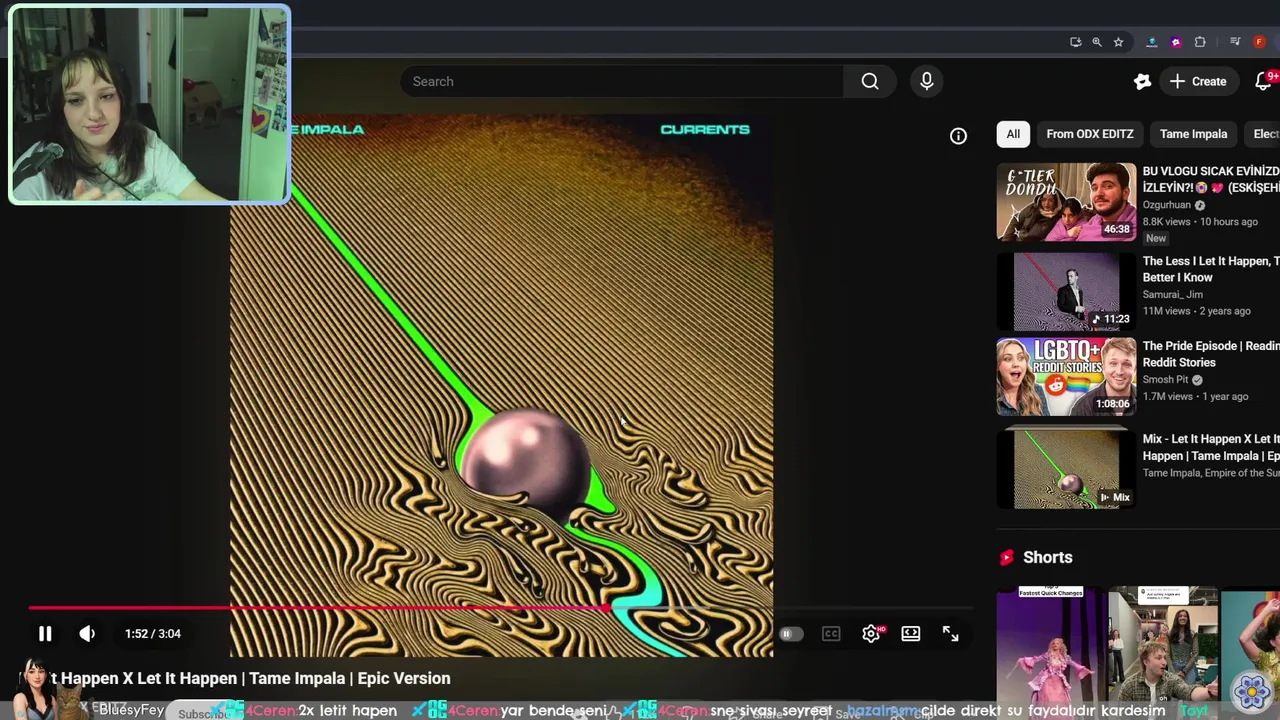Click the star-shaped icon beside Create
The width and height of the screenshot is (1280, 720).
1142,81
